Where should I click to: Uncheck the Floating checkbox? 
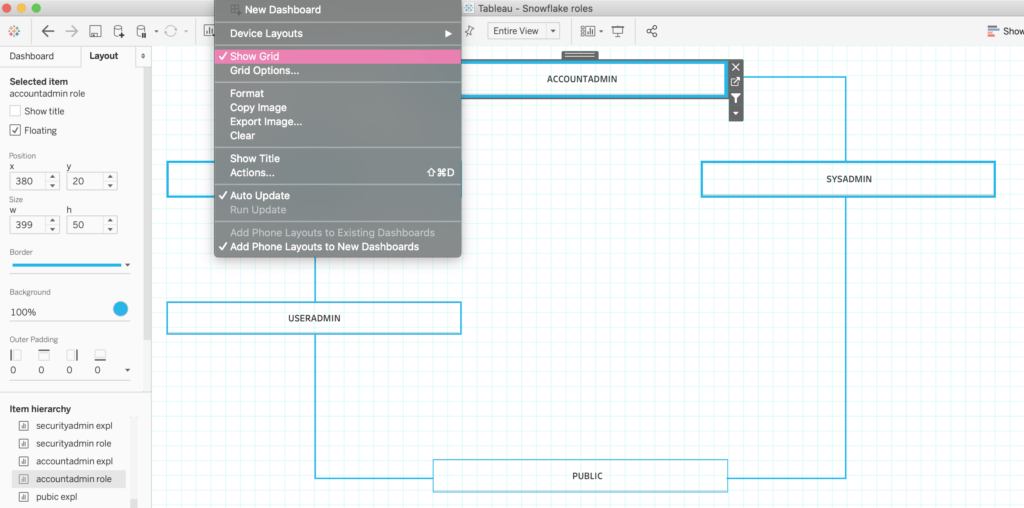click(15, 130)
